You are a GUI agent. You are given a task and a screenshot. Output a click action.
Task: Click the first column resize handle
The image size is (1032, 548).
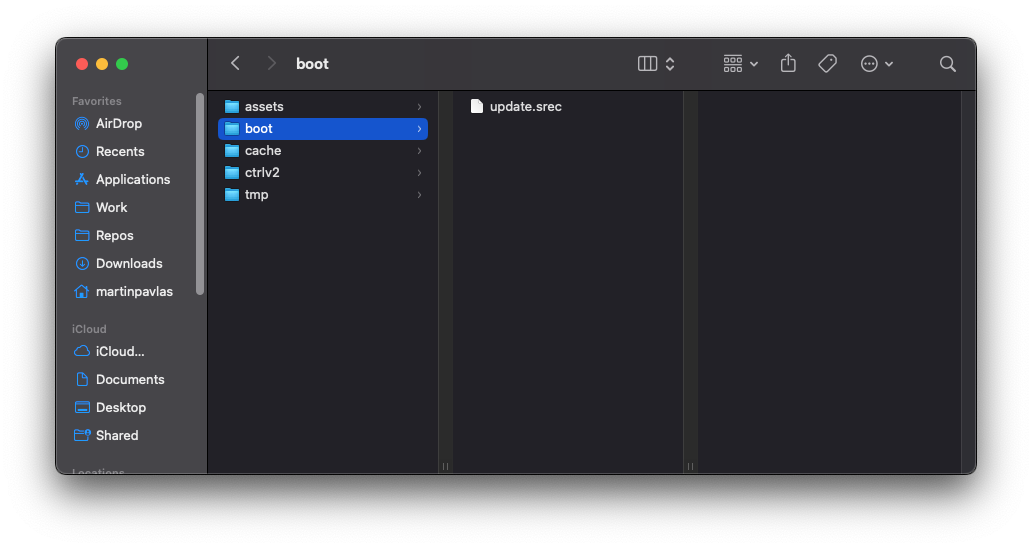point(446,466)
